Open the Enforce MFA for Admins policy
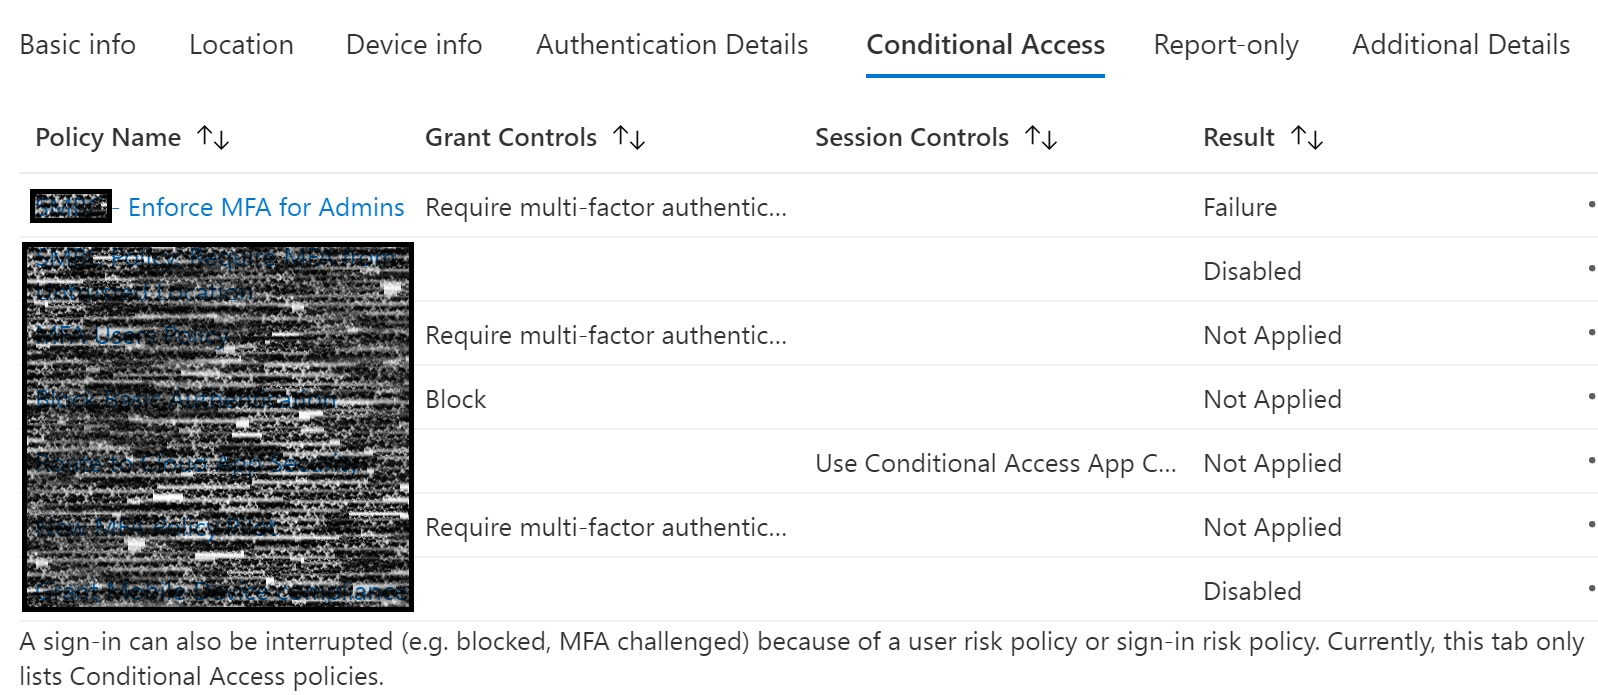This screenshot has height=695, width=1598. point(267,207)
